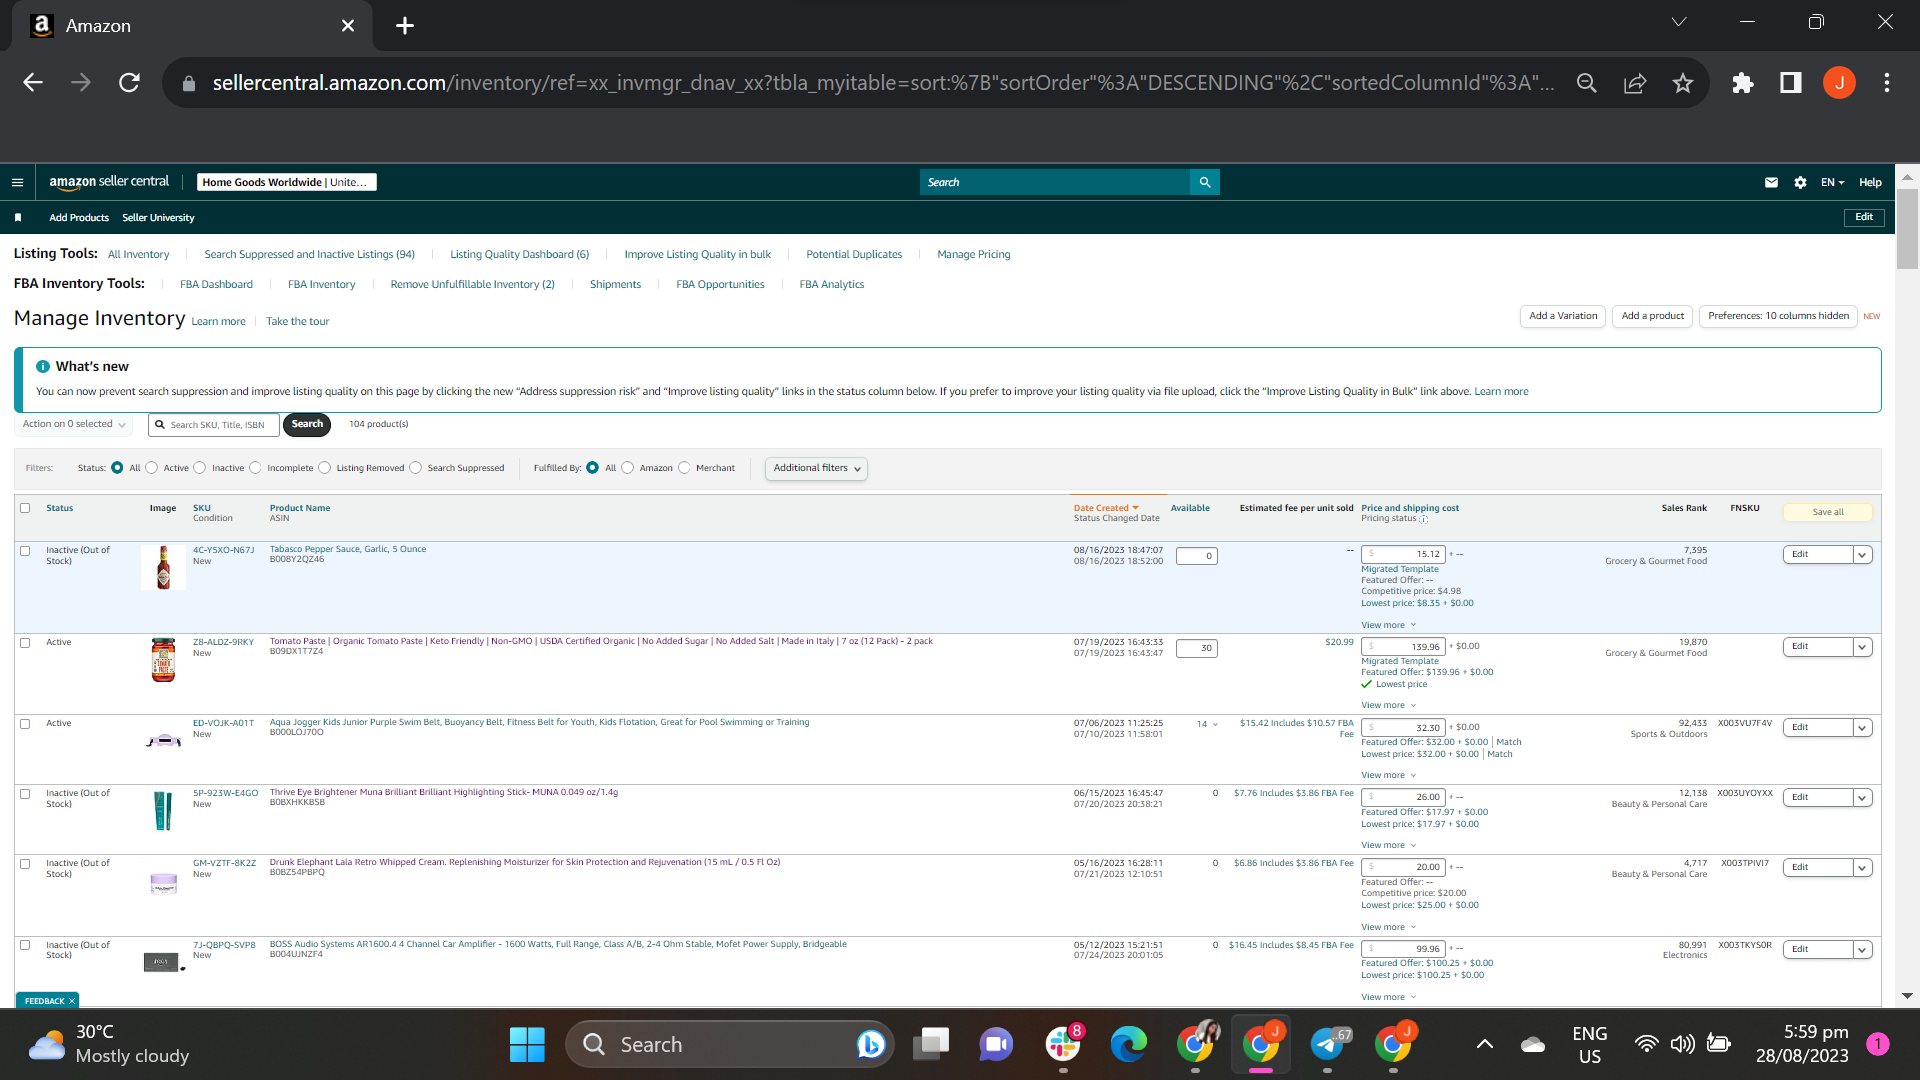Screen dimensions: 1920x1080
Task: Choose the Inactive status filter radio
Action: pos(200,468)
